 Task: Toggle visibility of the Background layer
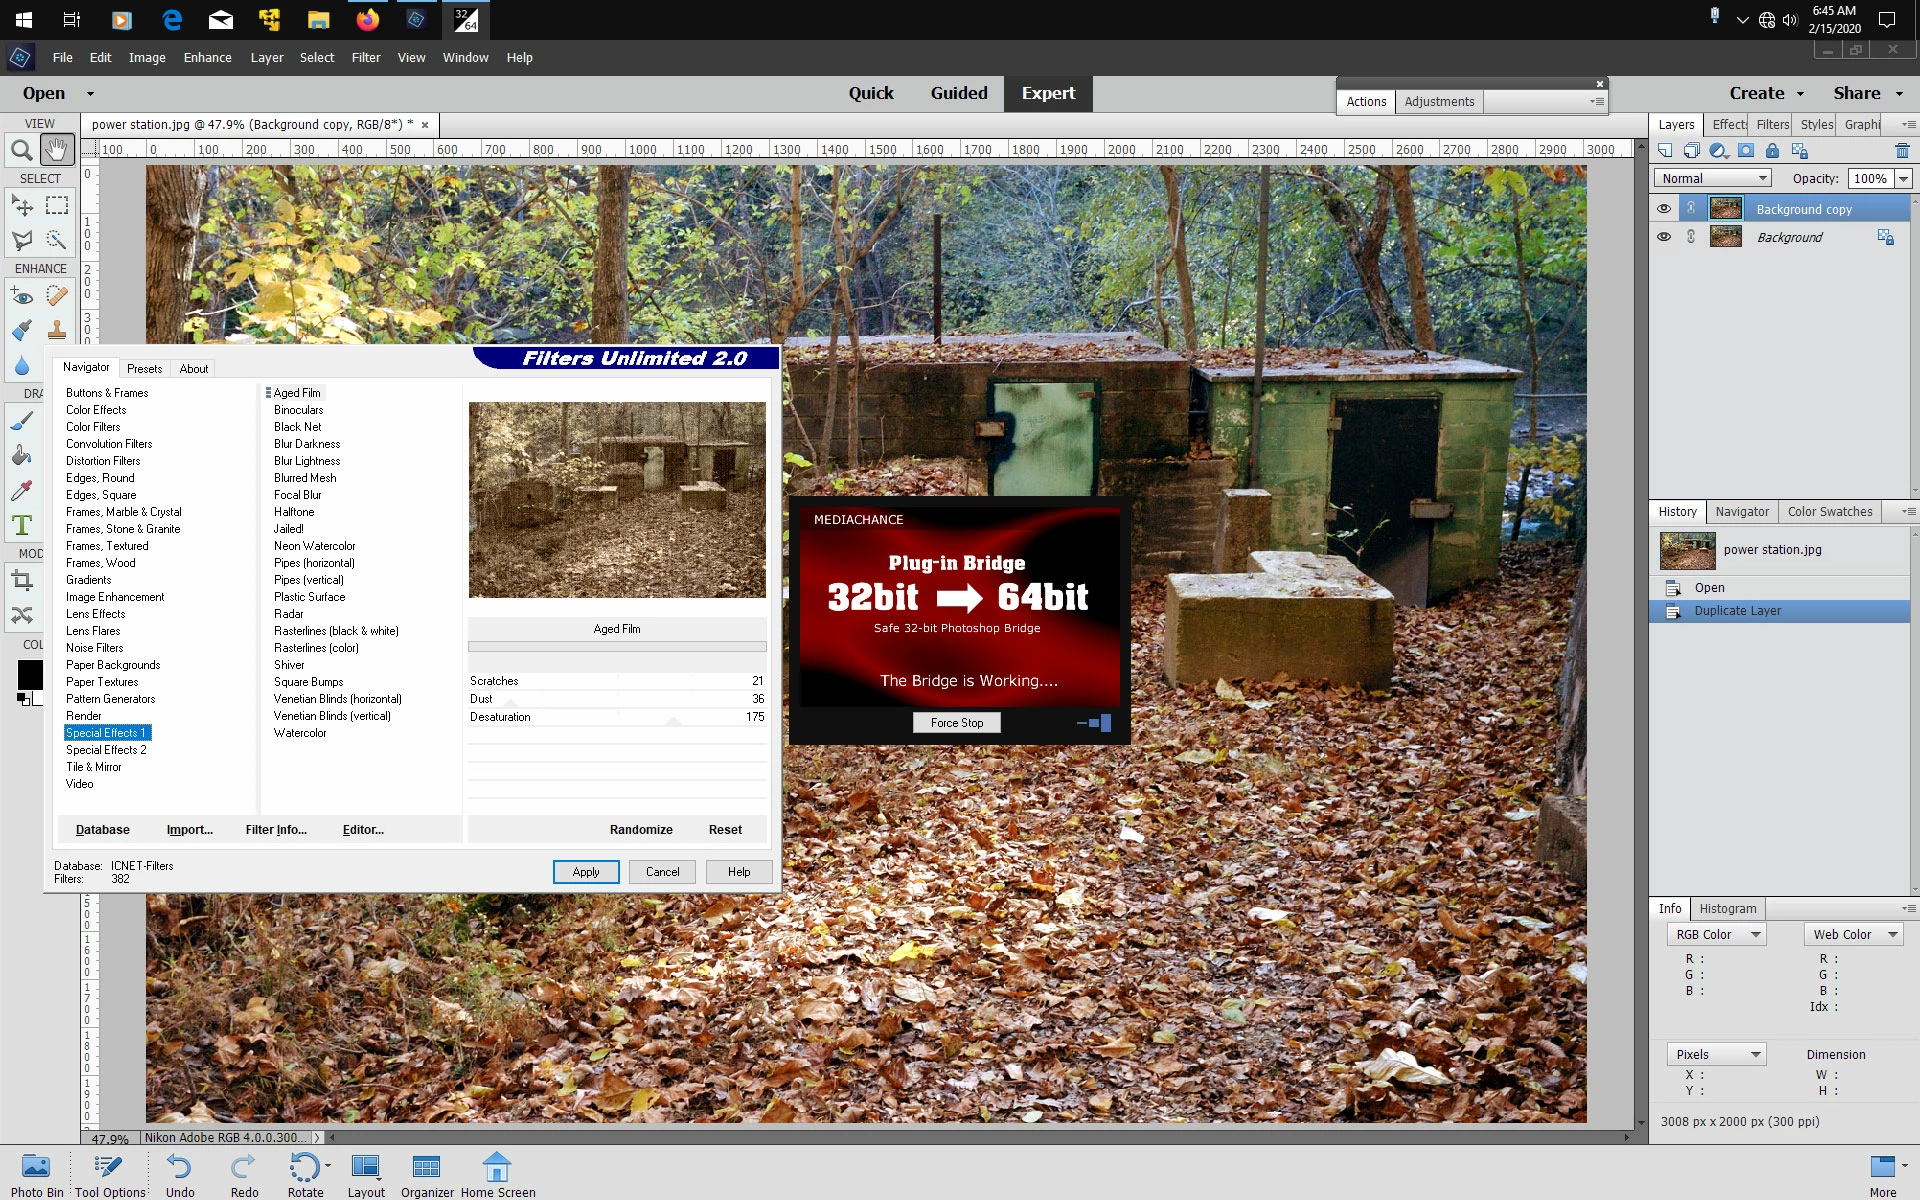pyautogui.click(x=1663, y=237)
